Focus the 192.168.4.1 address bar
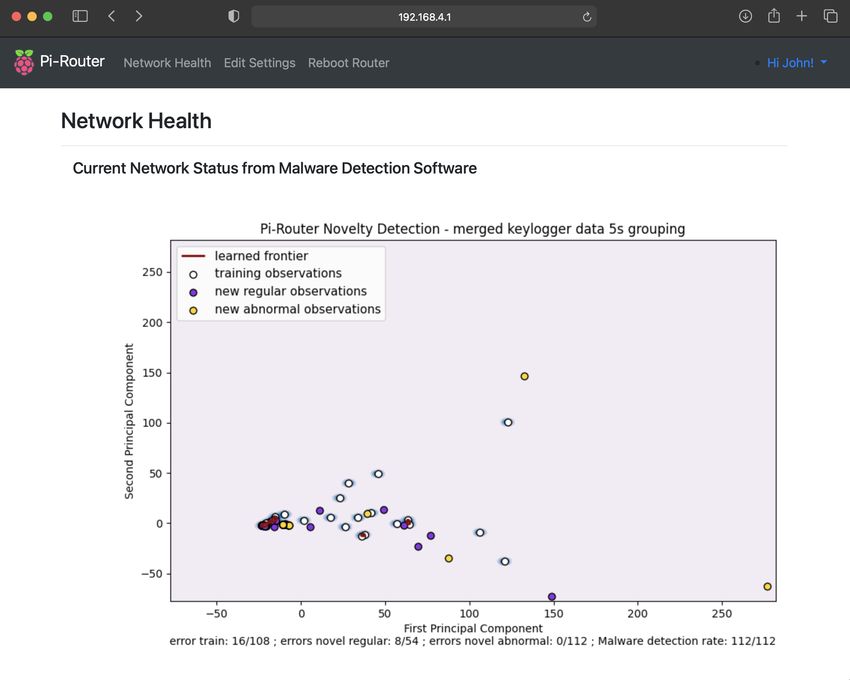 coord(424,17)
